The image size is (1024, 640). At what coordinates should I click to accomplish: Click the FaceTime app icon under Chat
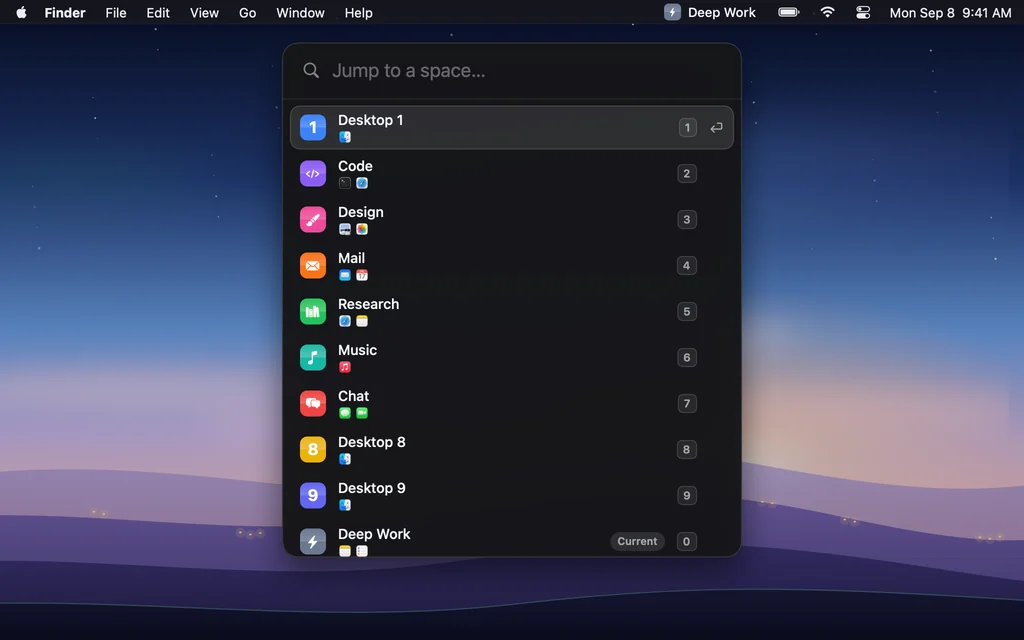point(362,413)
